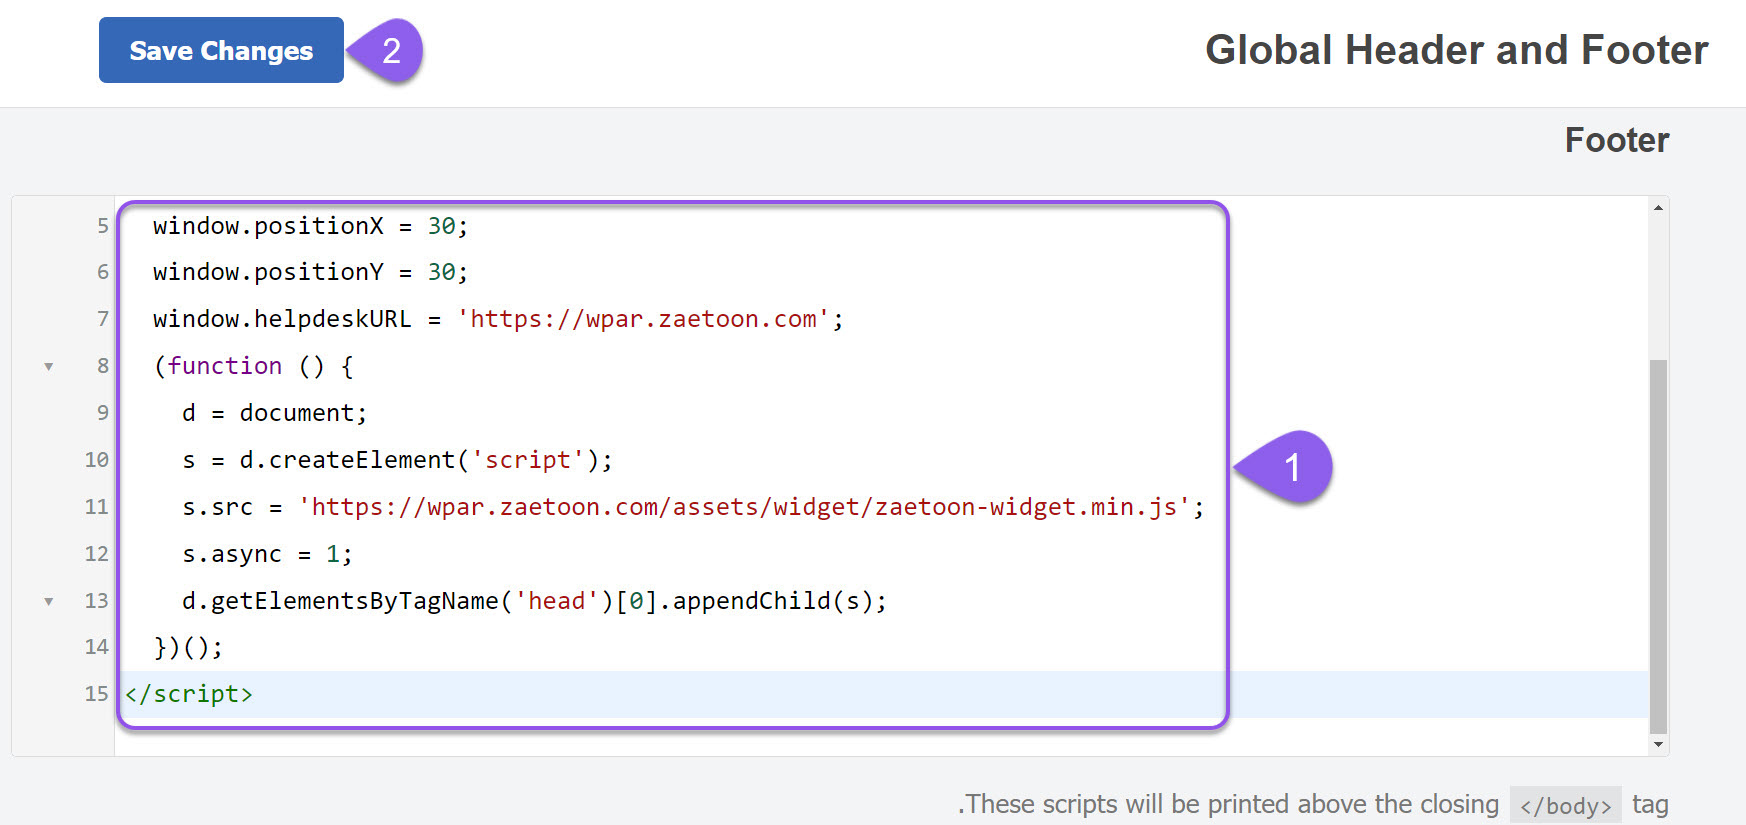This screenshot has width=1746, height=825.
Task: Click the window.positionY value 30
Action: tap(441, 272)
